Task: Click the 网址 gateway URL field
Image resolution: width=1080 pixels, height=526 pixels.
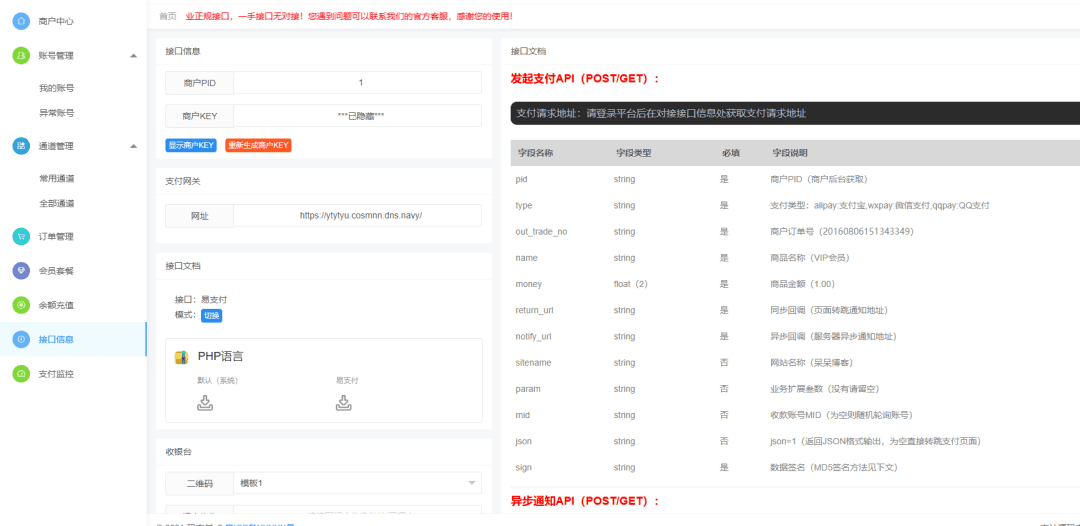Action: (357, 215)
